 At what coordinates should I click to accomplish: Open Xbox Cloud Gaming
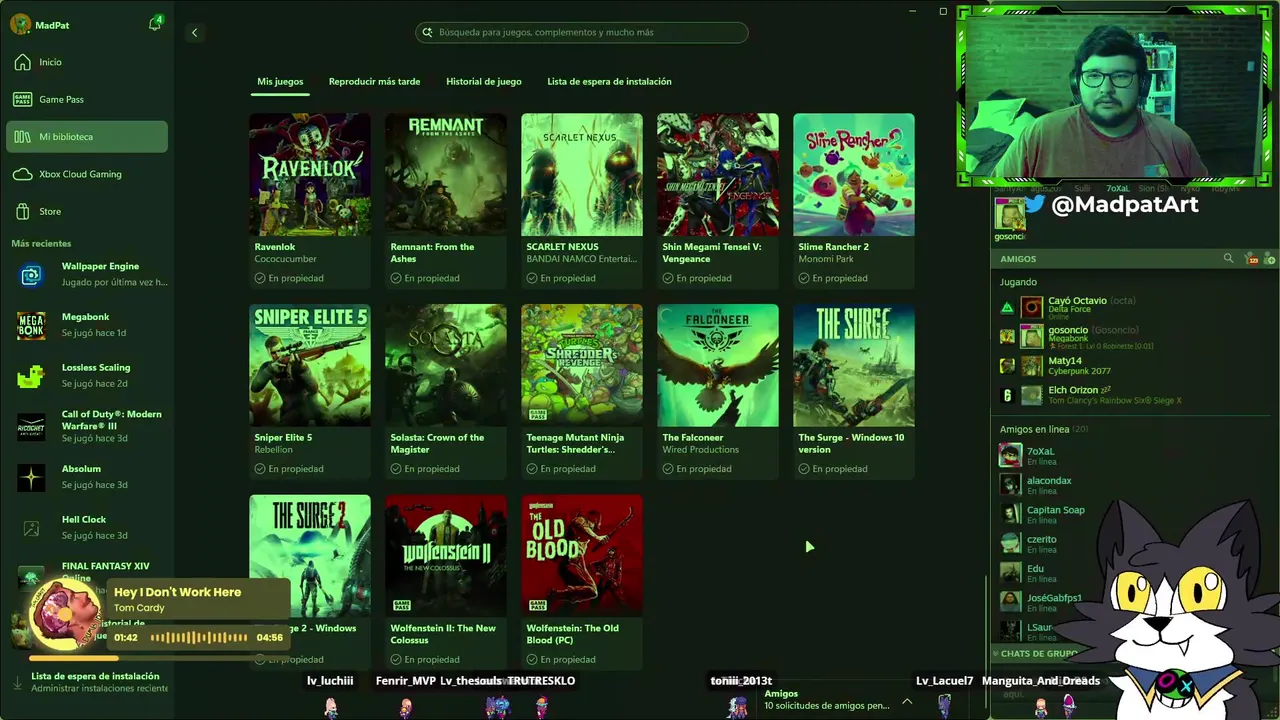tap(87, 174)
